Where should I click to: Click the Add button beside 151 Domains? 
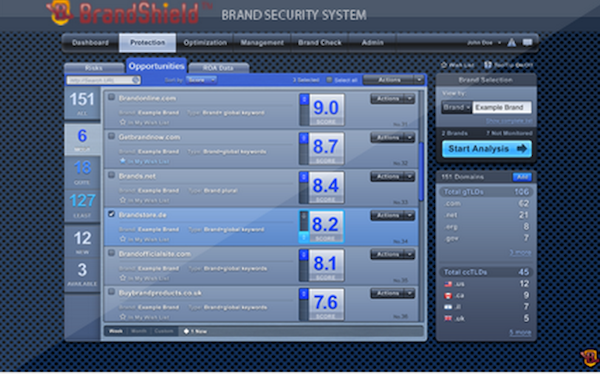(x=522, y=177)
